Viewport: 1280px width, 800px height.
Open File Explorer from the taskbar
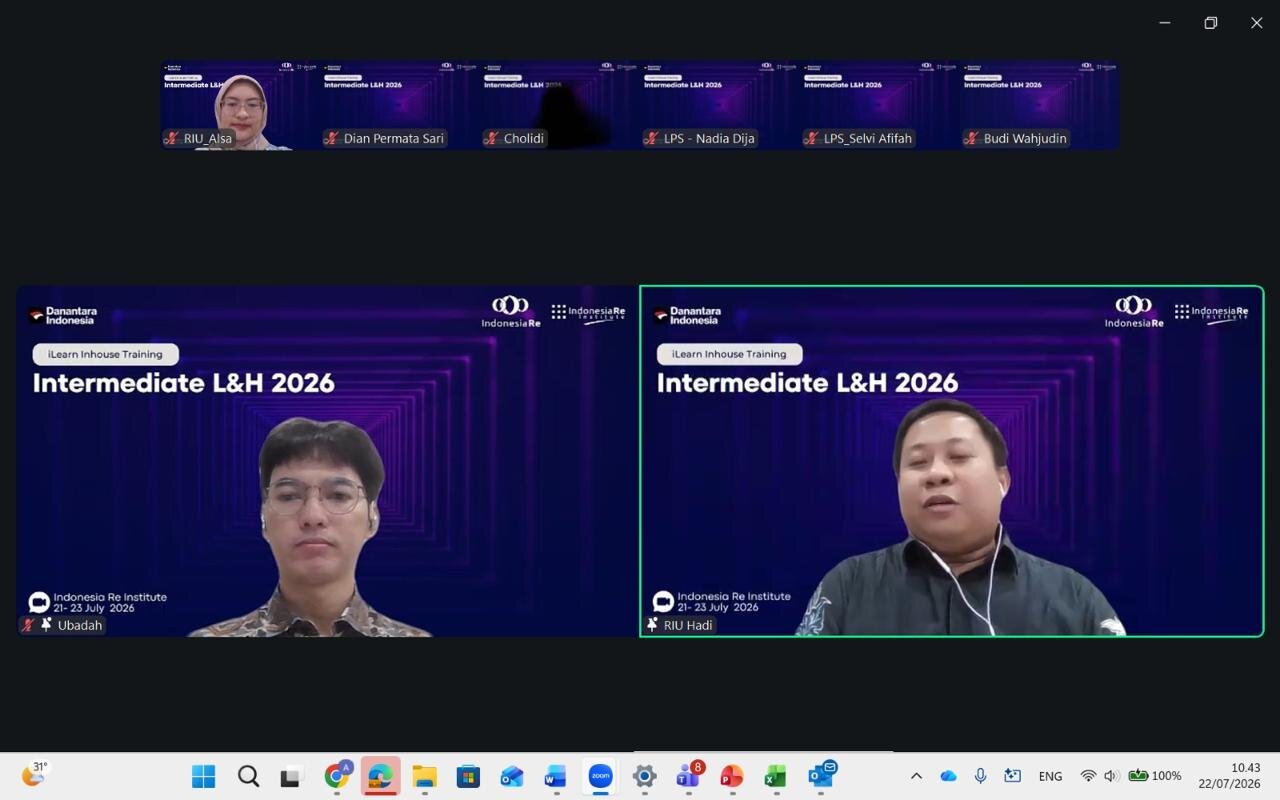point(425,776)
